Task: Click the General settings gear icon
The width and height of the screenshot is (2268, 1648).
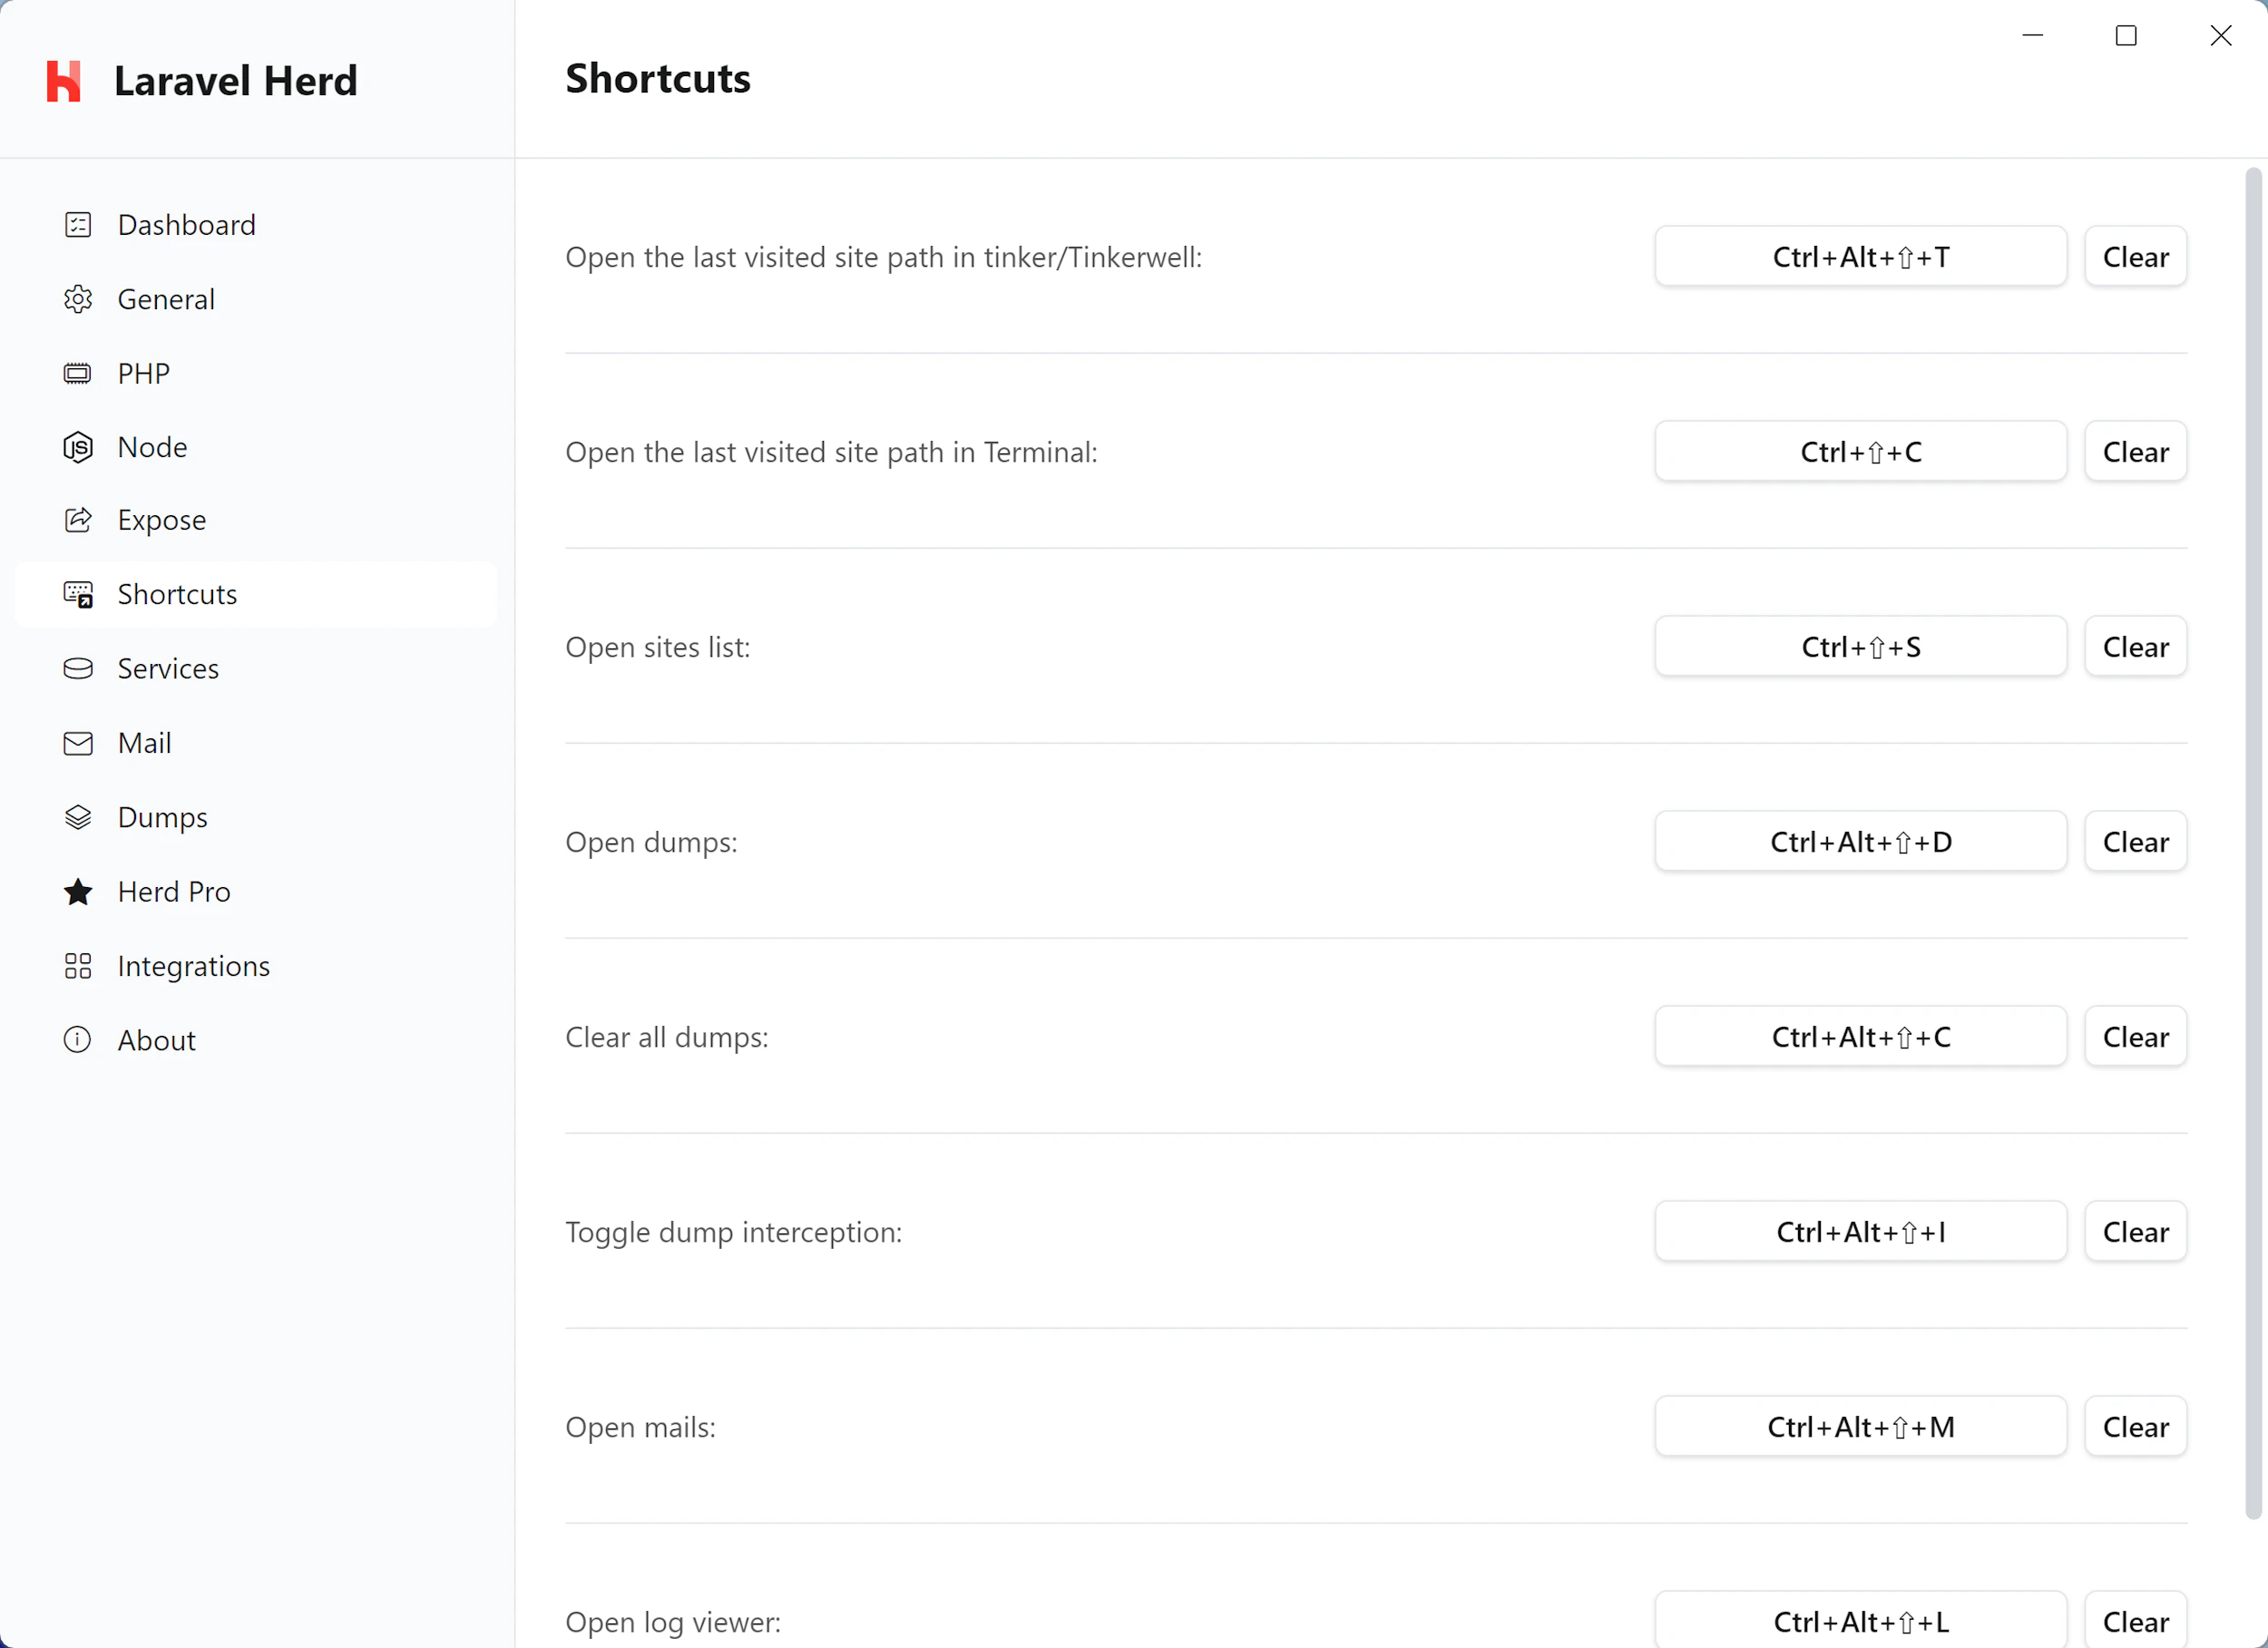Action: 78,298
